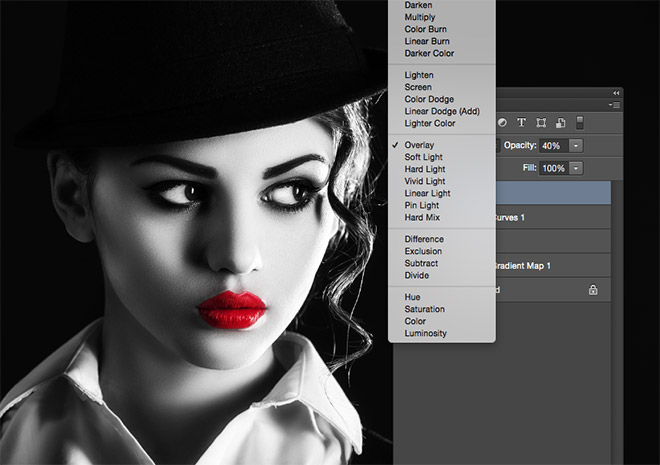Click the filter for adjustment layers icon
The width and height of the screenshot is (660, 465).
pos(502,123)
